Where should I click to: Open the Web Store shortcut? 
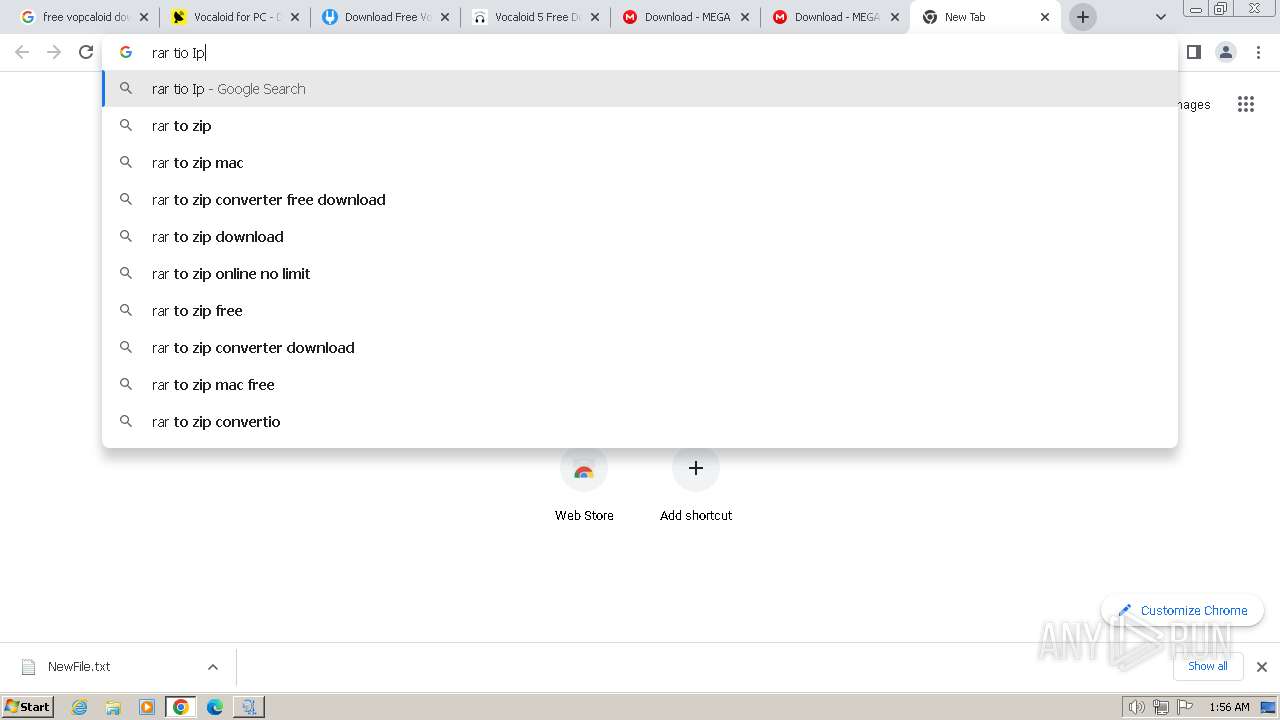tap(584, 486)
